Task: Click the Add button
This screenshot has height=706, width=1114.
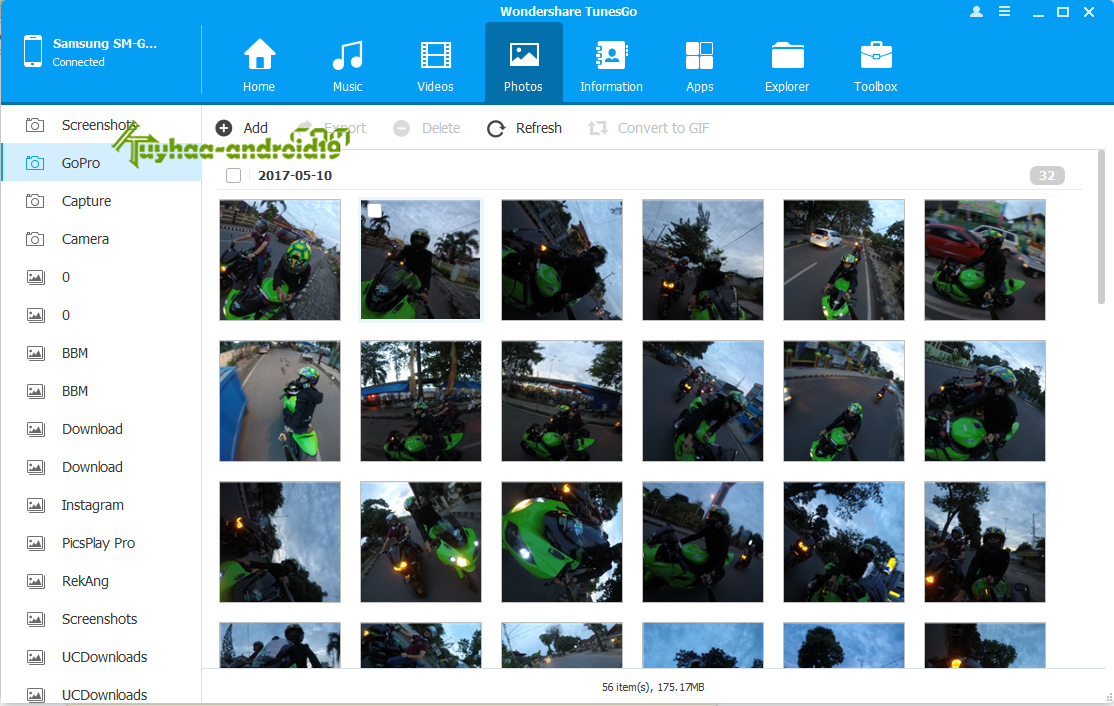Action: (242, 128)
